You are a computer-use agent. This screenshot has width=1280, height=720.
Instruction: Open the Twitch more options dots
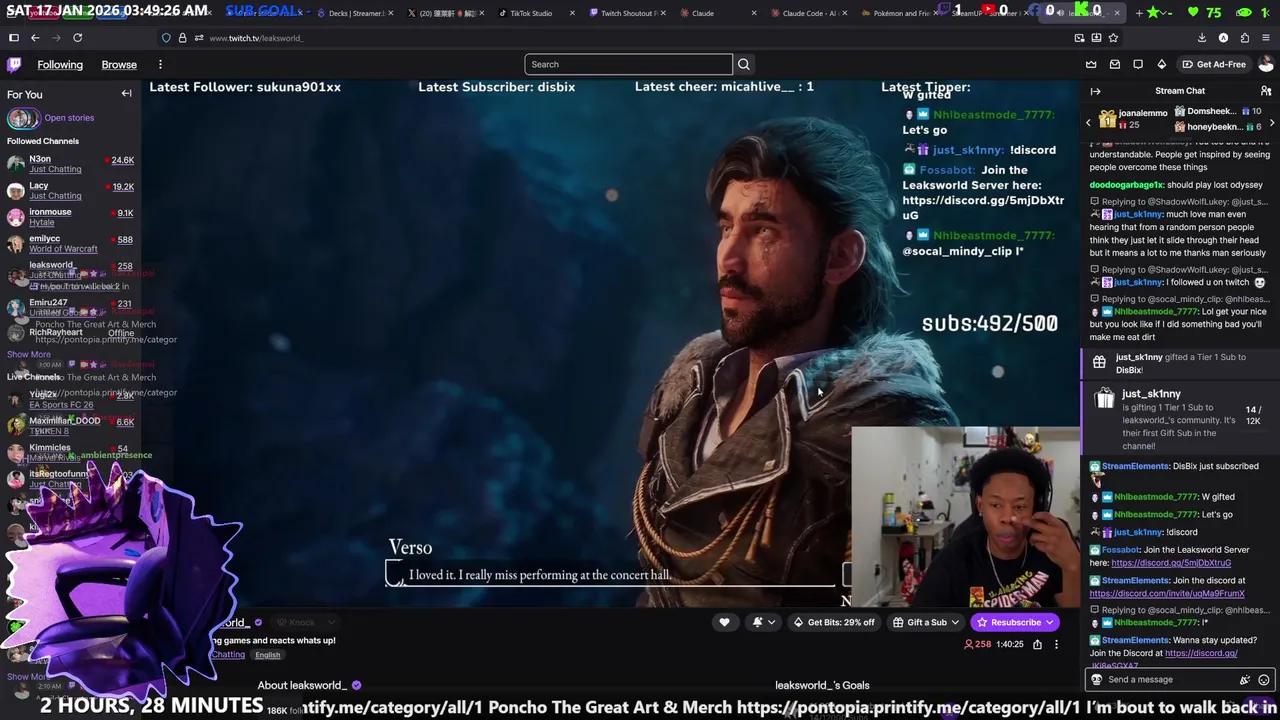160,65
